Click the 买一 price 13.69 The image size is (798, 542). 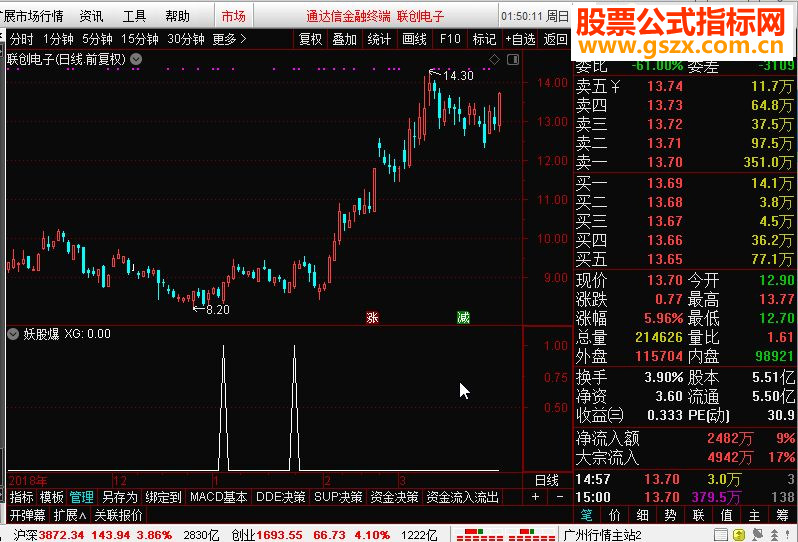point(665,183)
